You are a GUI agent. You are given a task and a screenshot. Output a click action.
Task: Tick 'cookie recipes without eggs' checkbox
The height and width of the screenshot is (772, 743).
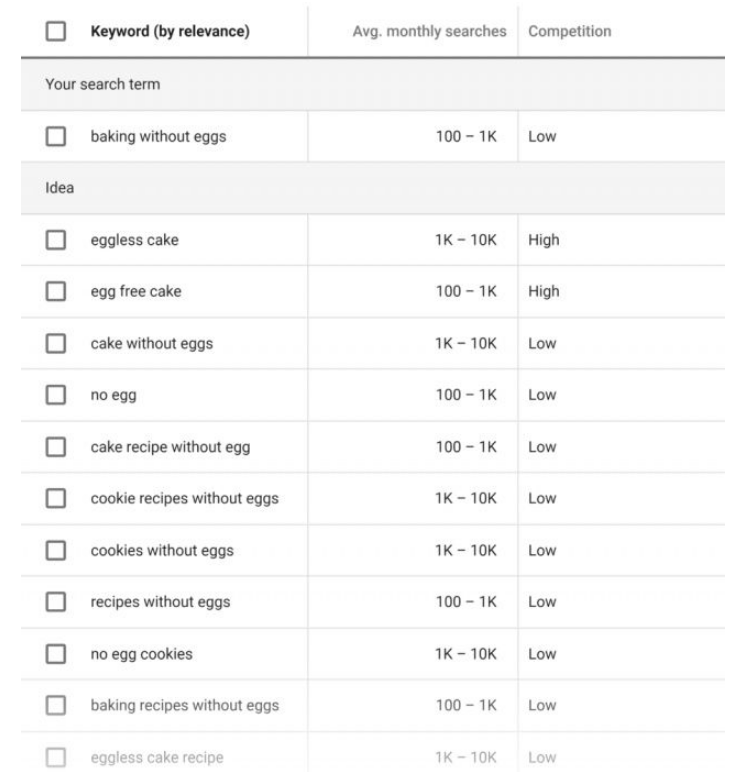pos(56,498)
